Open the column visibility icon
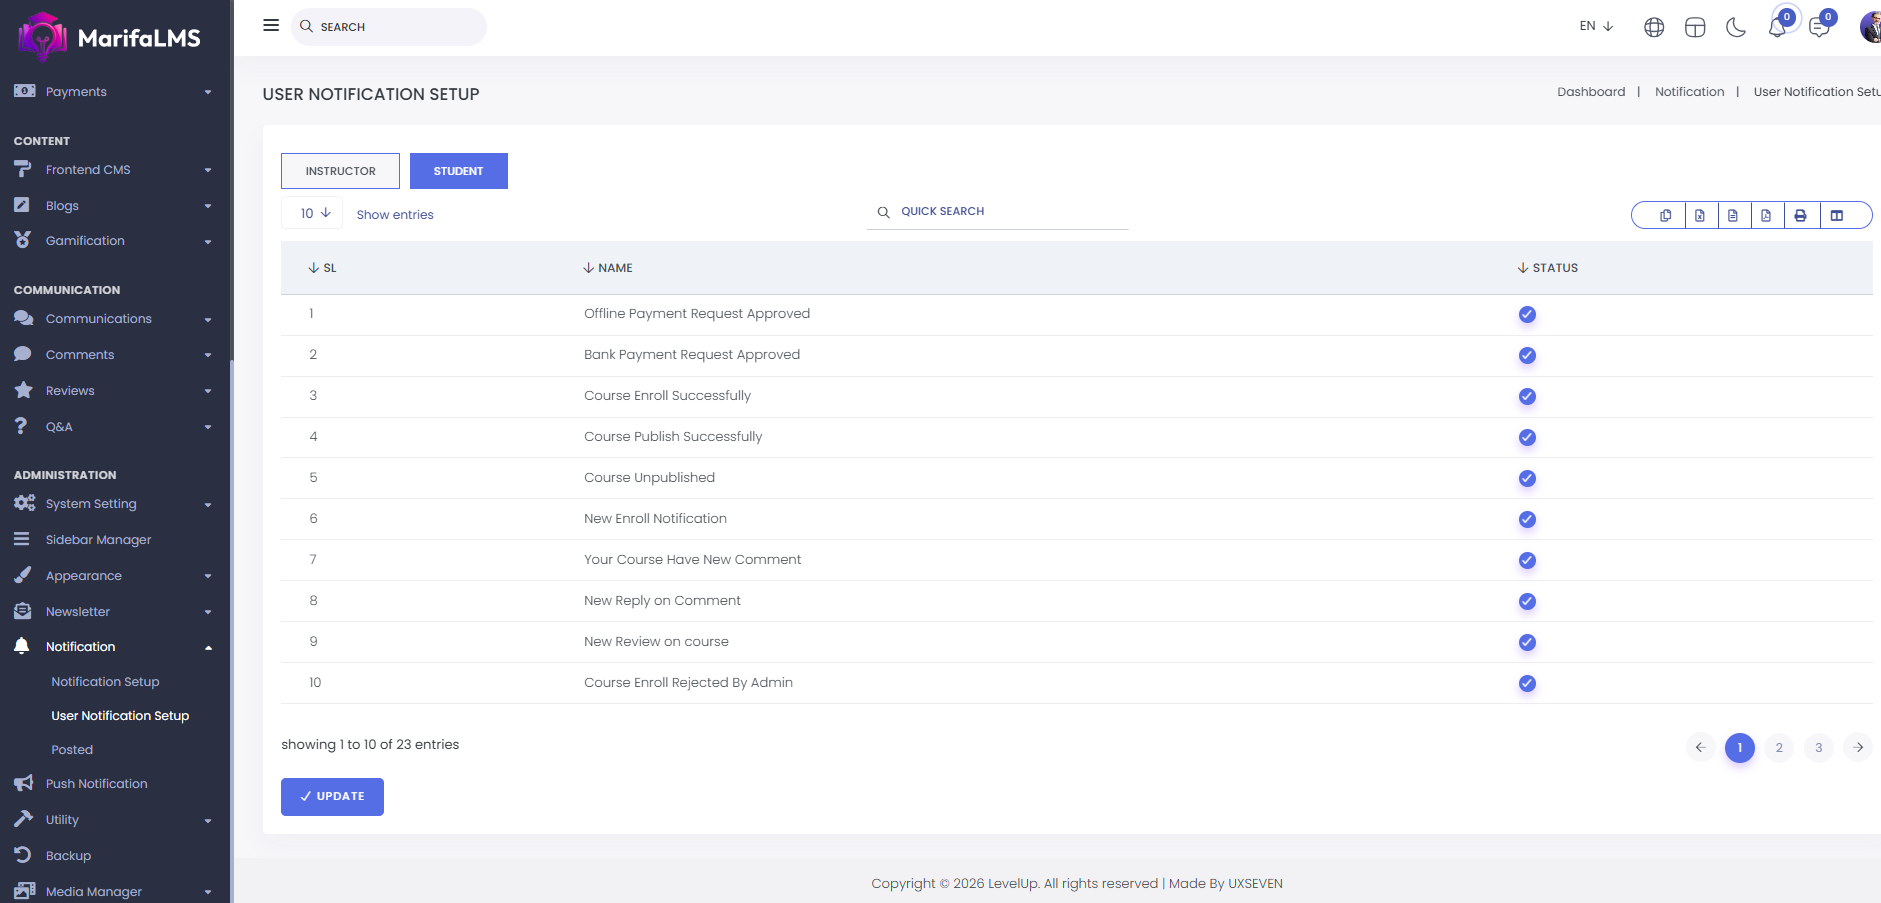The image size is (1881, 903). [1837, 215]
